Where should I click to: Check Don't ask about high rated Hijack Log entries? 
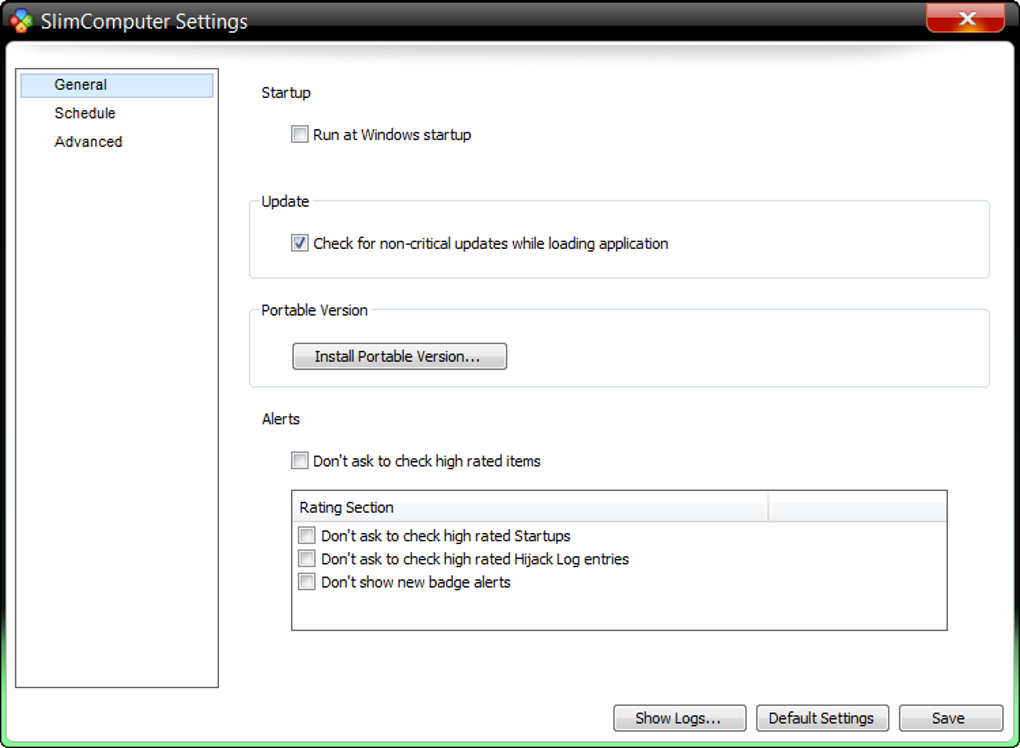[x=306, y=559]
